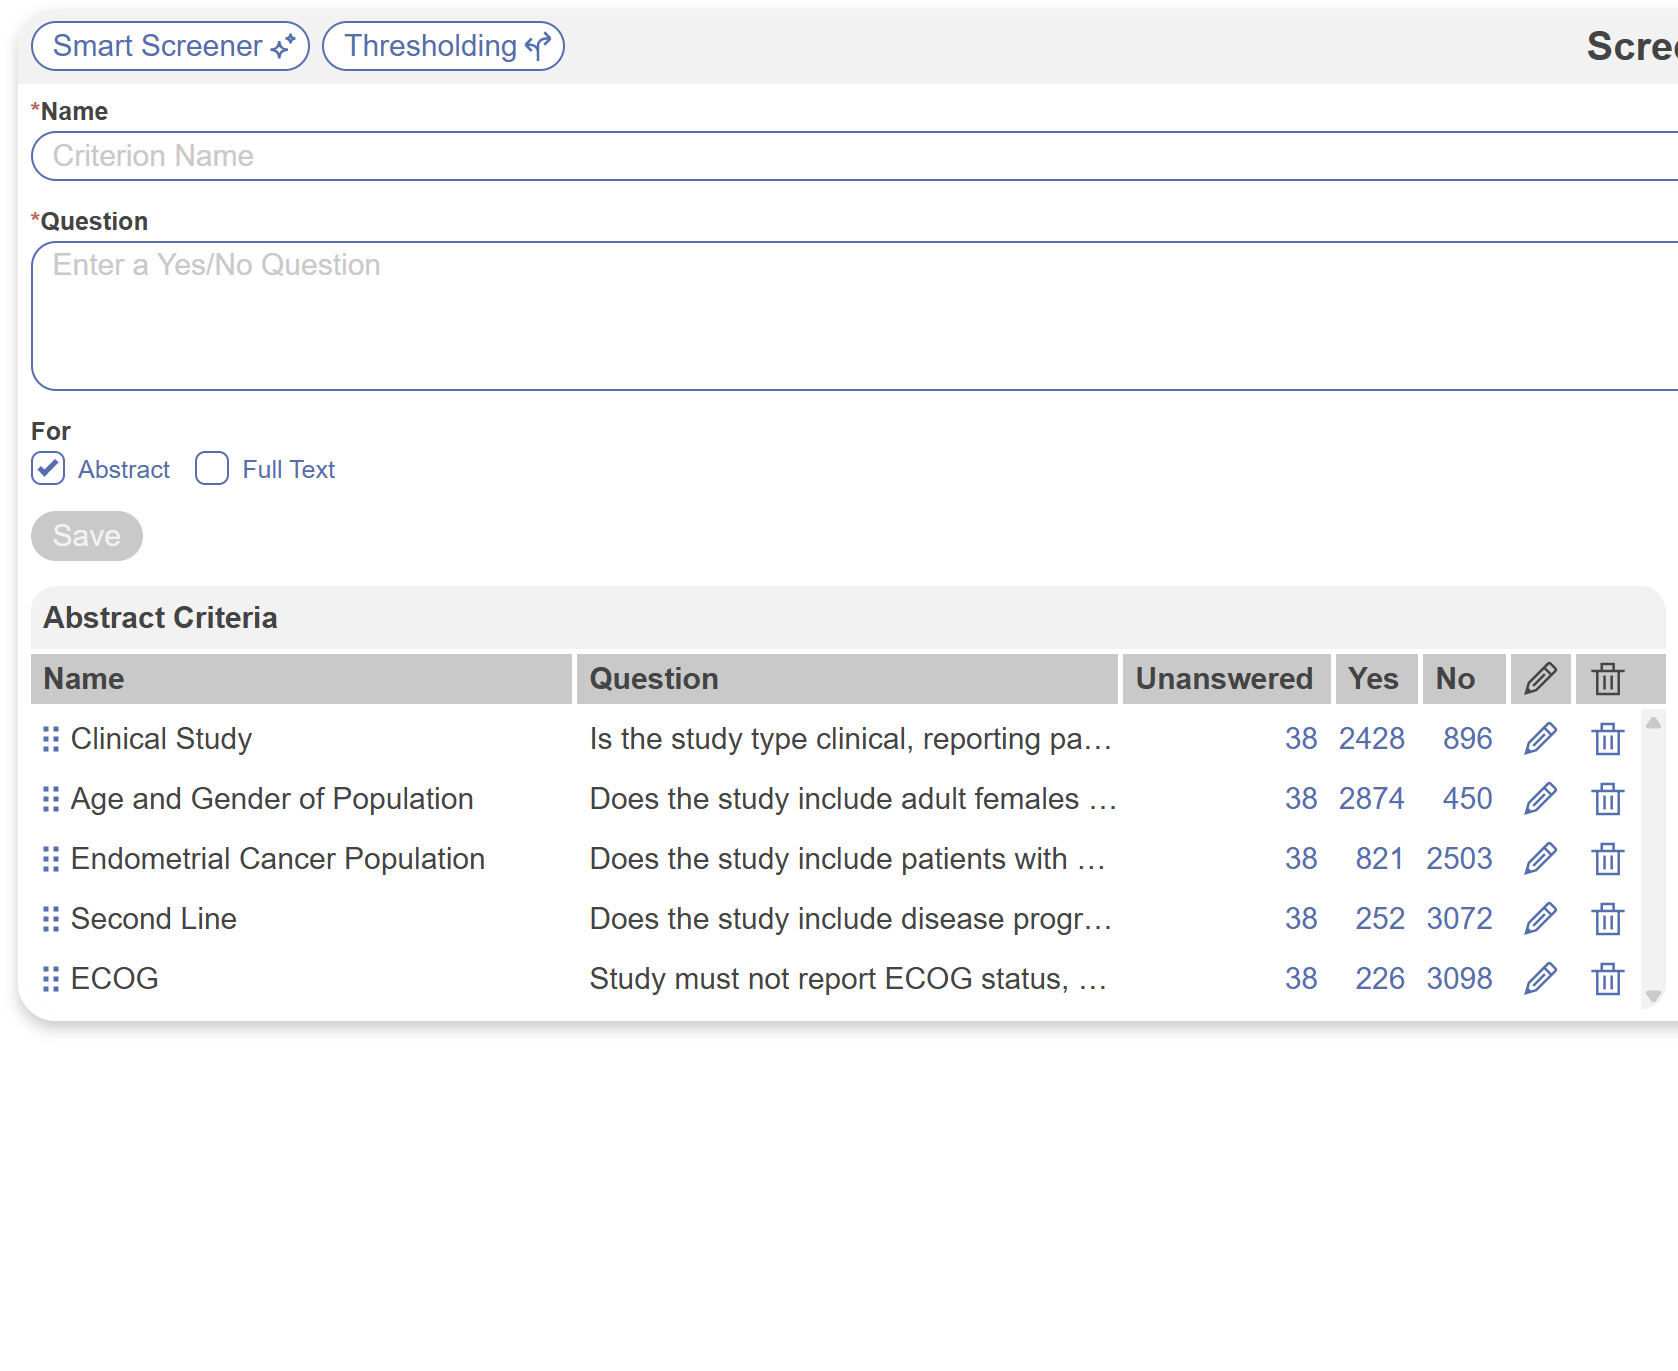Delete the ECOG criterion
The image size is (1678, 1371).
[1607, 979]
